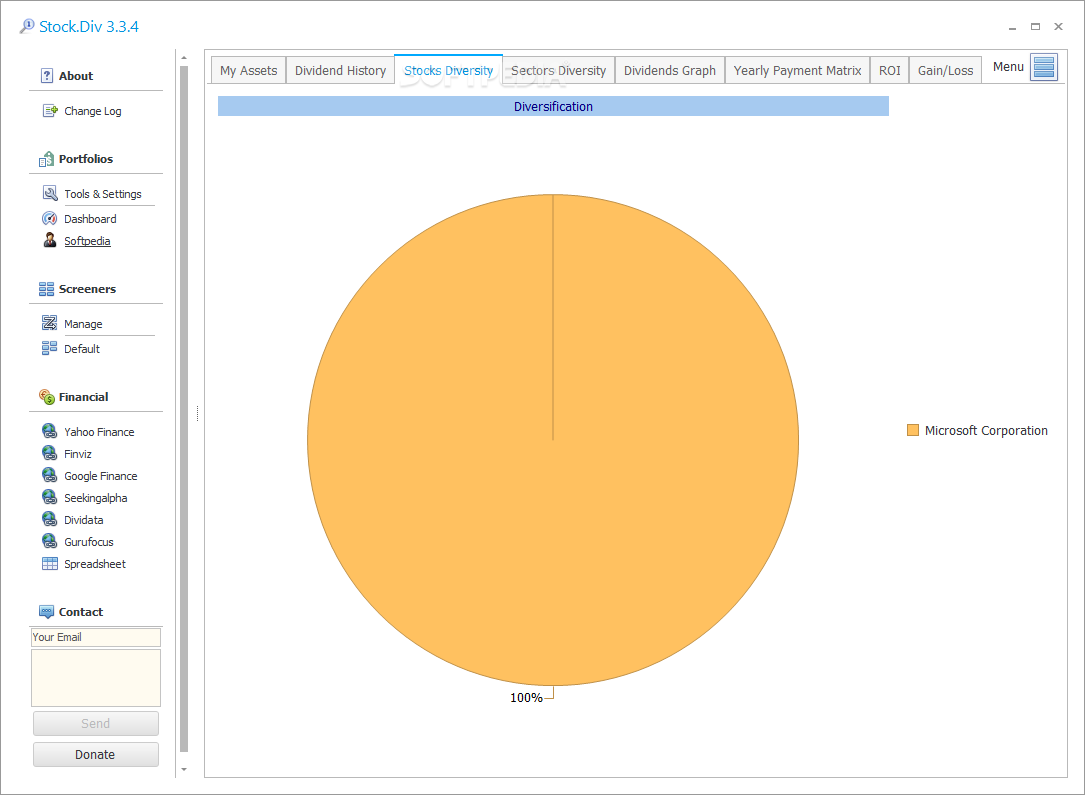Open the Google Finance link

[100, 476]
